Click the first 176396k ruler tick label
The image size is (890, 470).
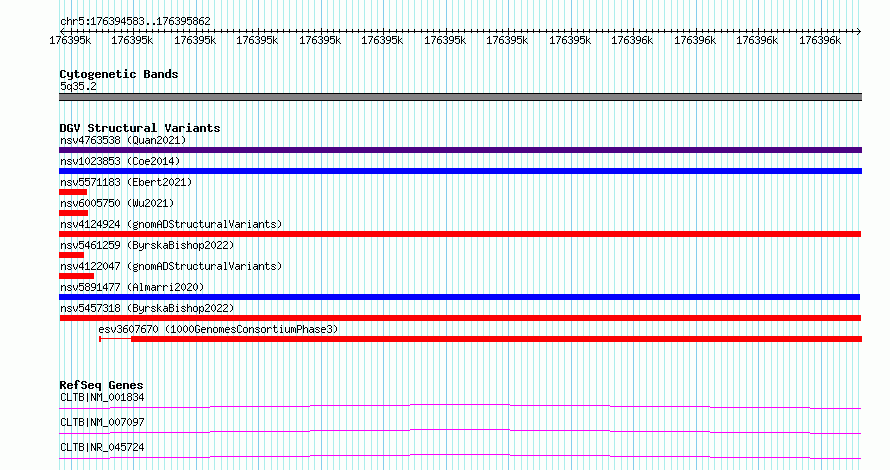click(x=632, y=40)
